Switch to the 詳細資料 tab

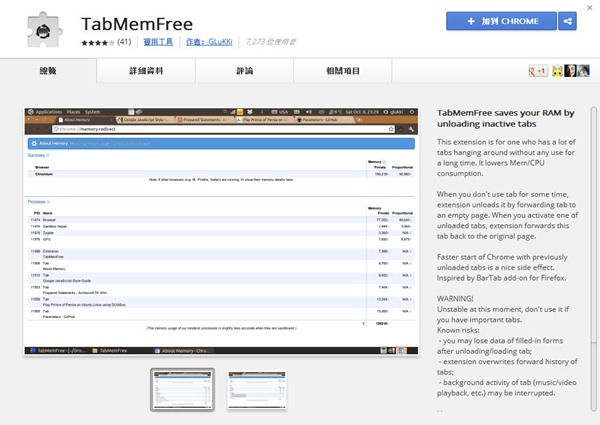[146, 71]
